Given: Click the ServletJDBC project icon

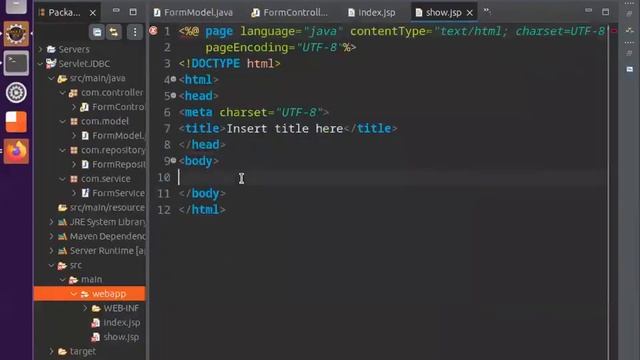Looking at the screenshot, I should click(51, 64).
